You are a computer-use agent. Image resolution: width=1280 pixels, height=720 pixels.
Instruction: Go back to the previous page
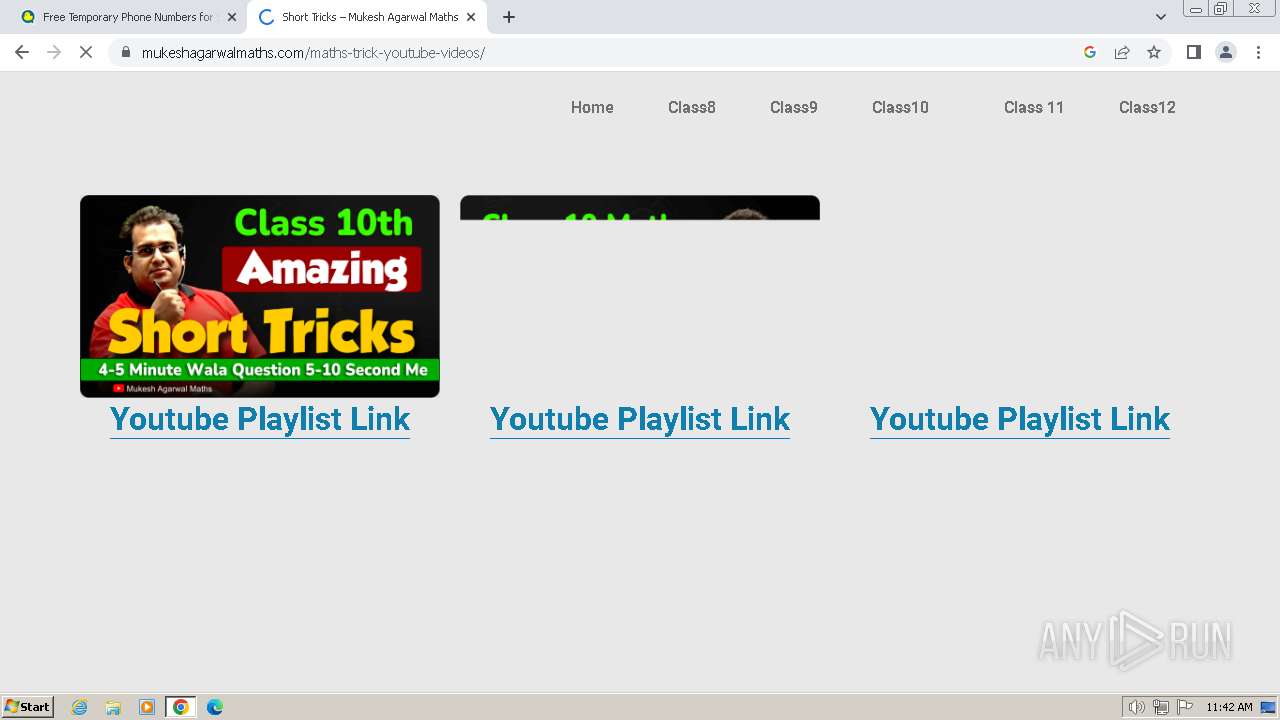tap(22, 52)
